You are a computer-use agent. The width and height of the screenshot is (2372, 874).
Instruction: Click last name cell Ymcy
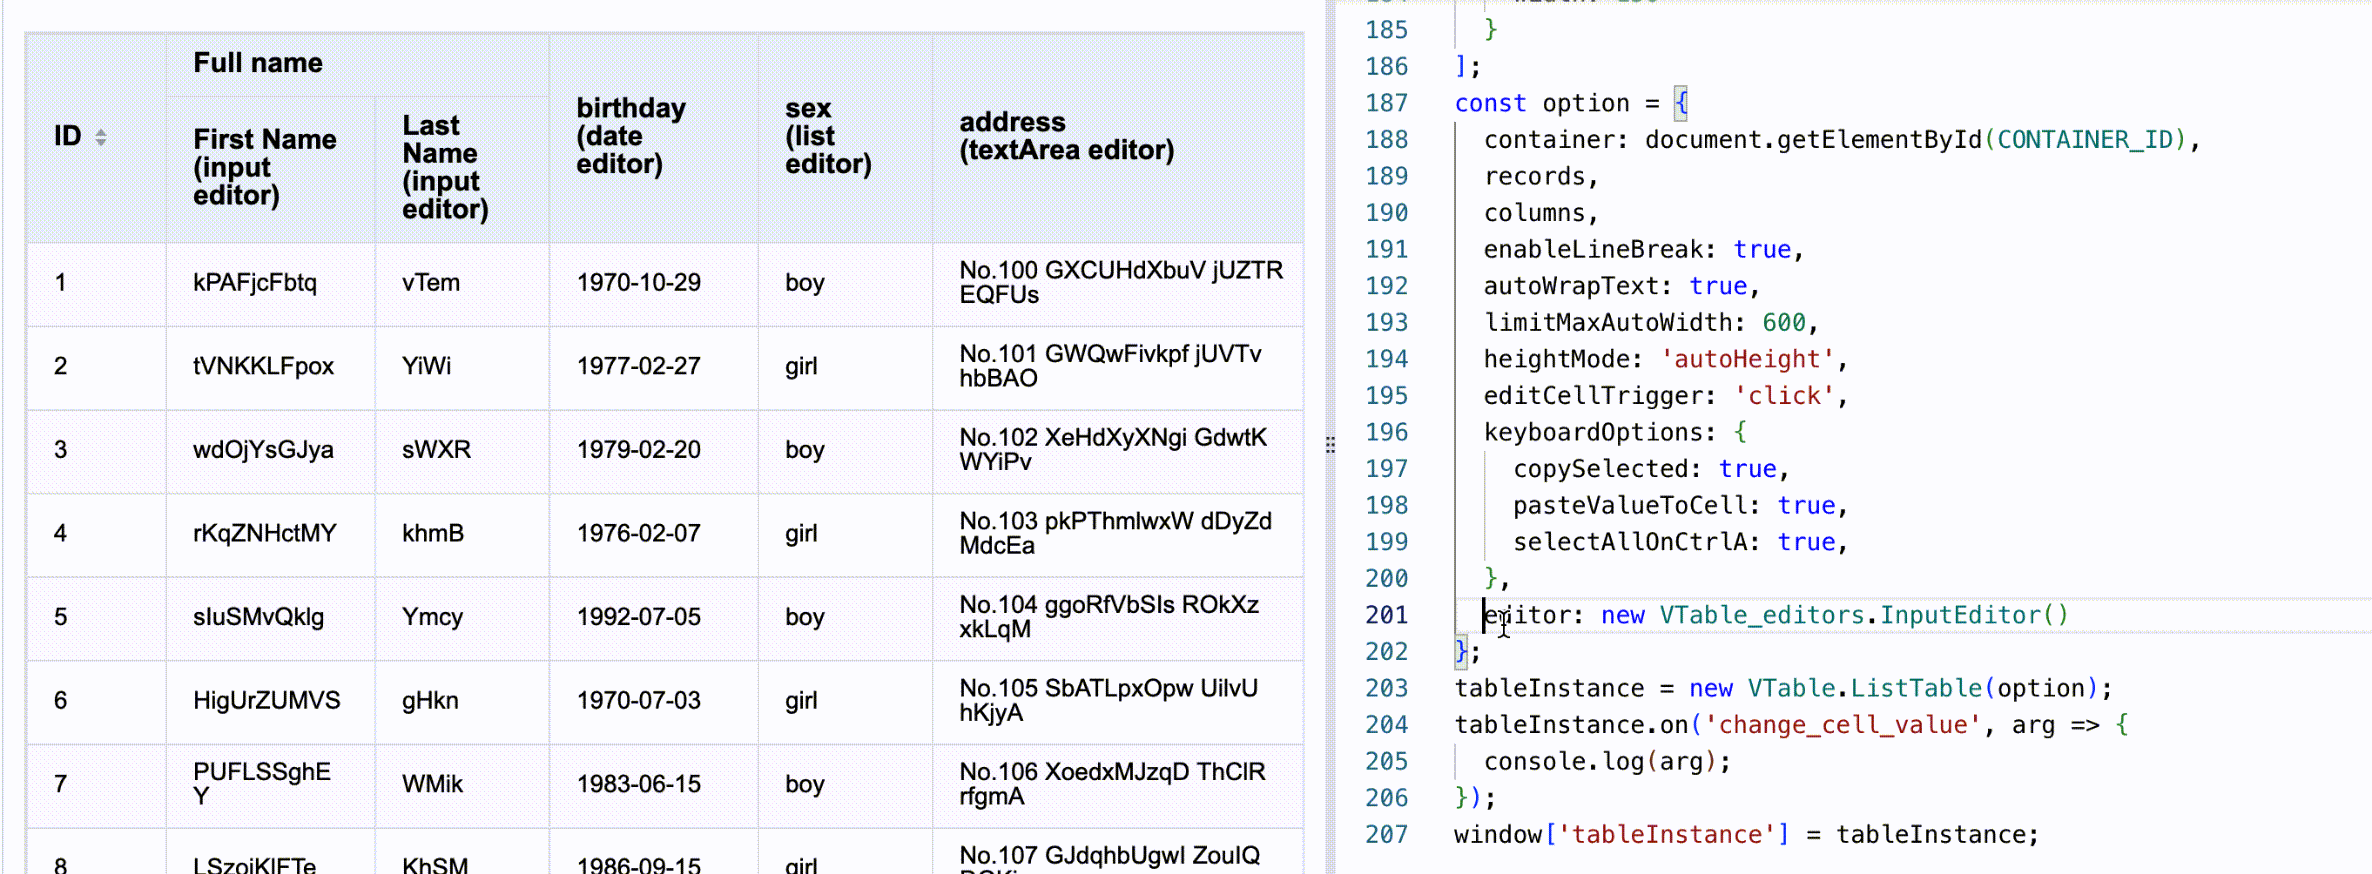point(432,617)
